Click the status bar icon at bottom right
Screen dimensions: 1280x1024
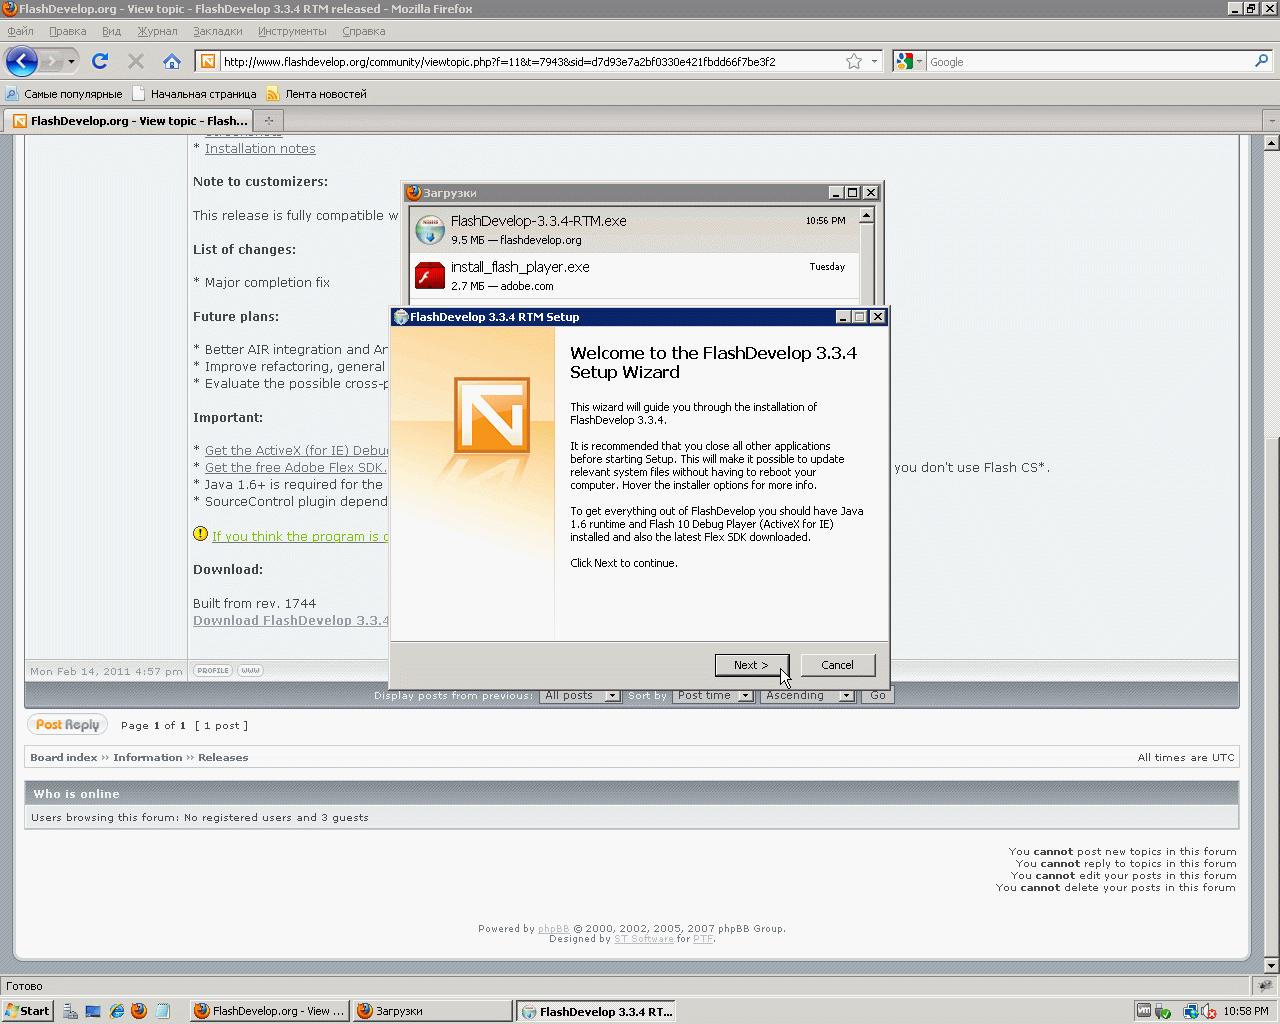coord(1265,986)
